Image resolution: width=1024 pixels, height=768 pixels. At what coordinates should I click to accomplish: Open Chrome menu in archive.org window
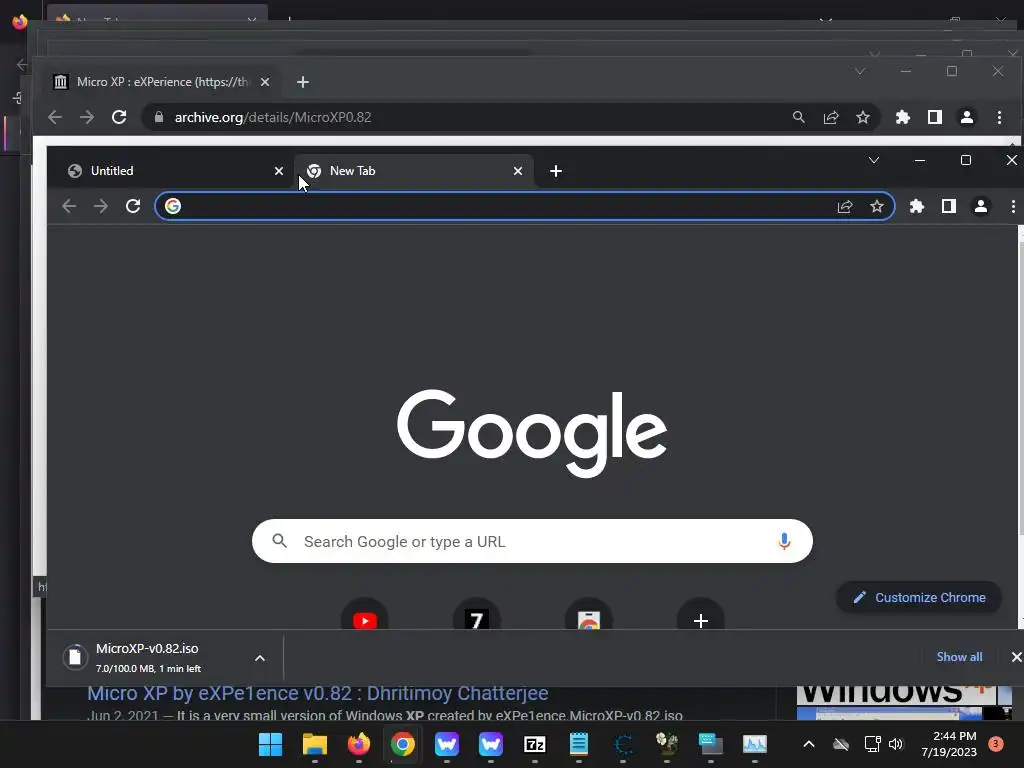click(x=999, y=118)
